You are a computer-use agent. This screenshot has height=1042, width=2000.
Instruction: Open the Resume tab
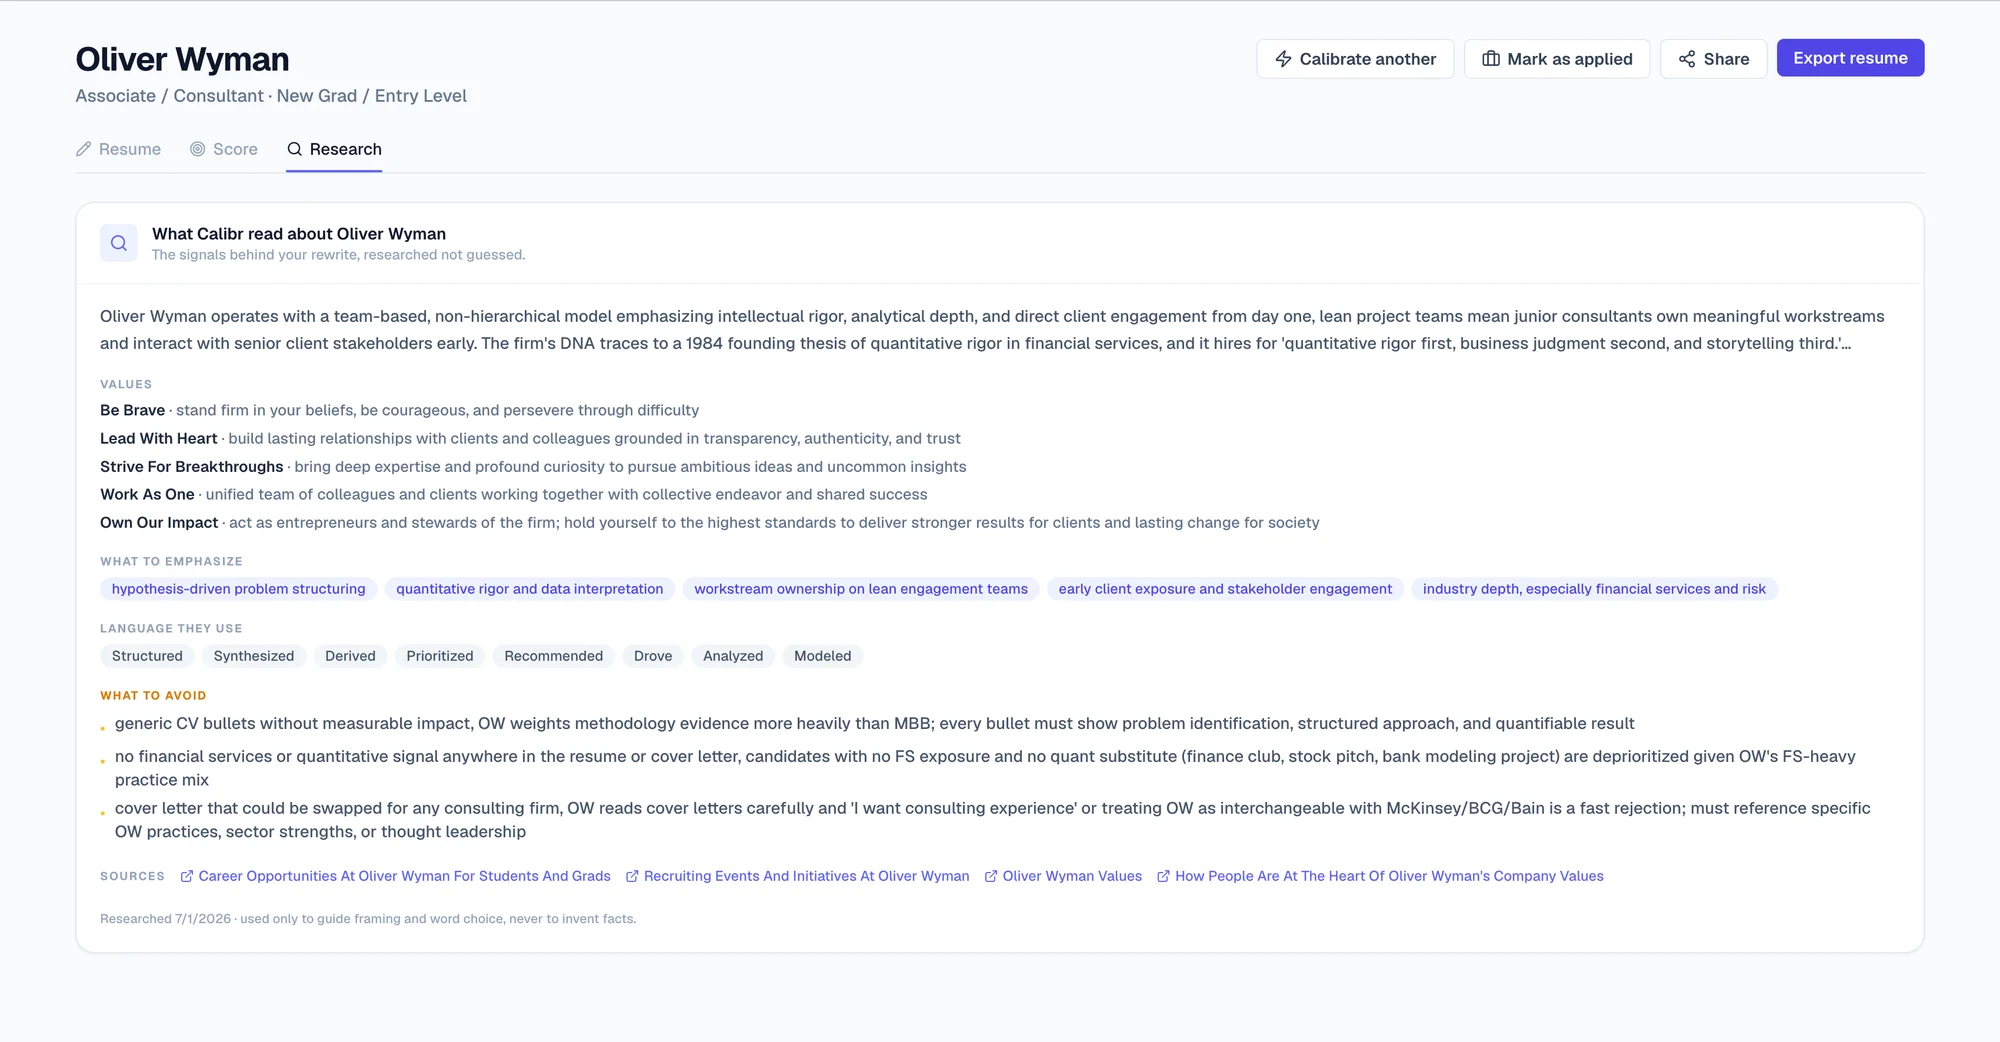pos(118,149)
